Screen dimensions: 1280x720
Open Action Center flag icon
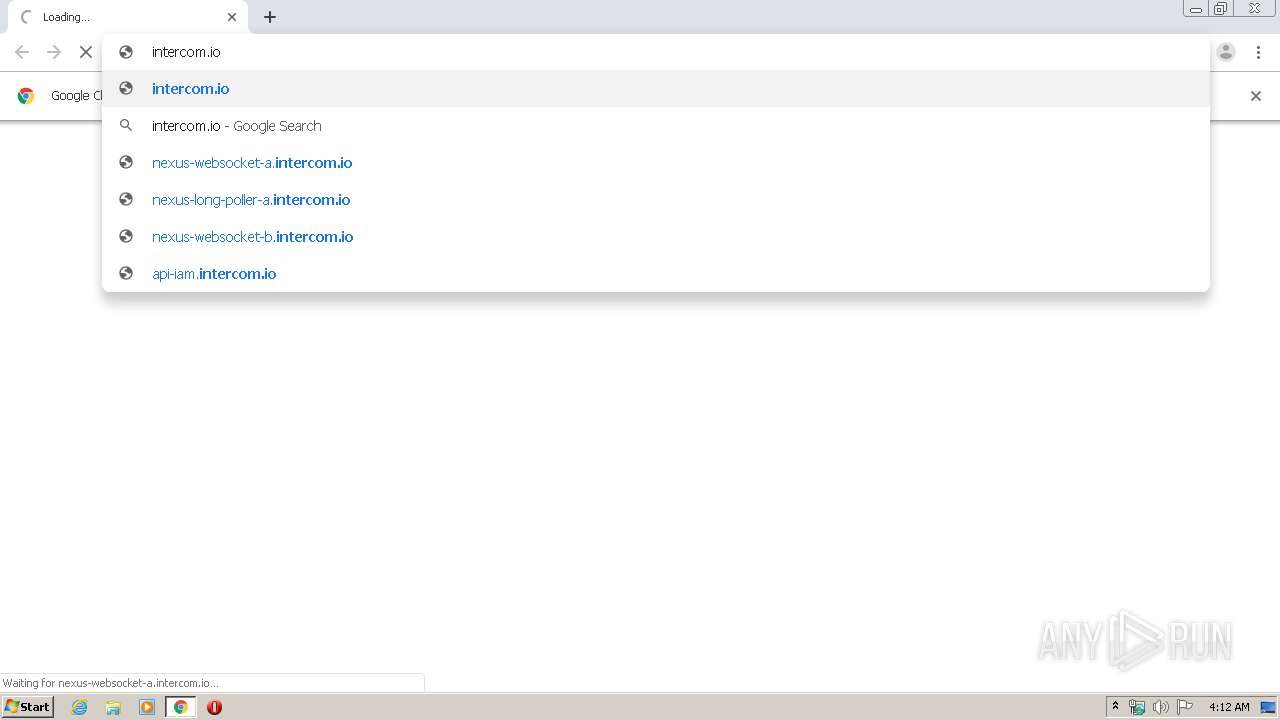[x=1185, y=707]
